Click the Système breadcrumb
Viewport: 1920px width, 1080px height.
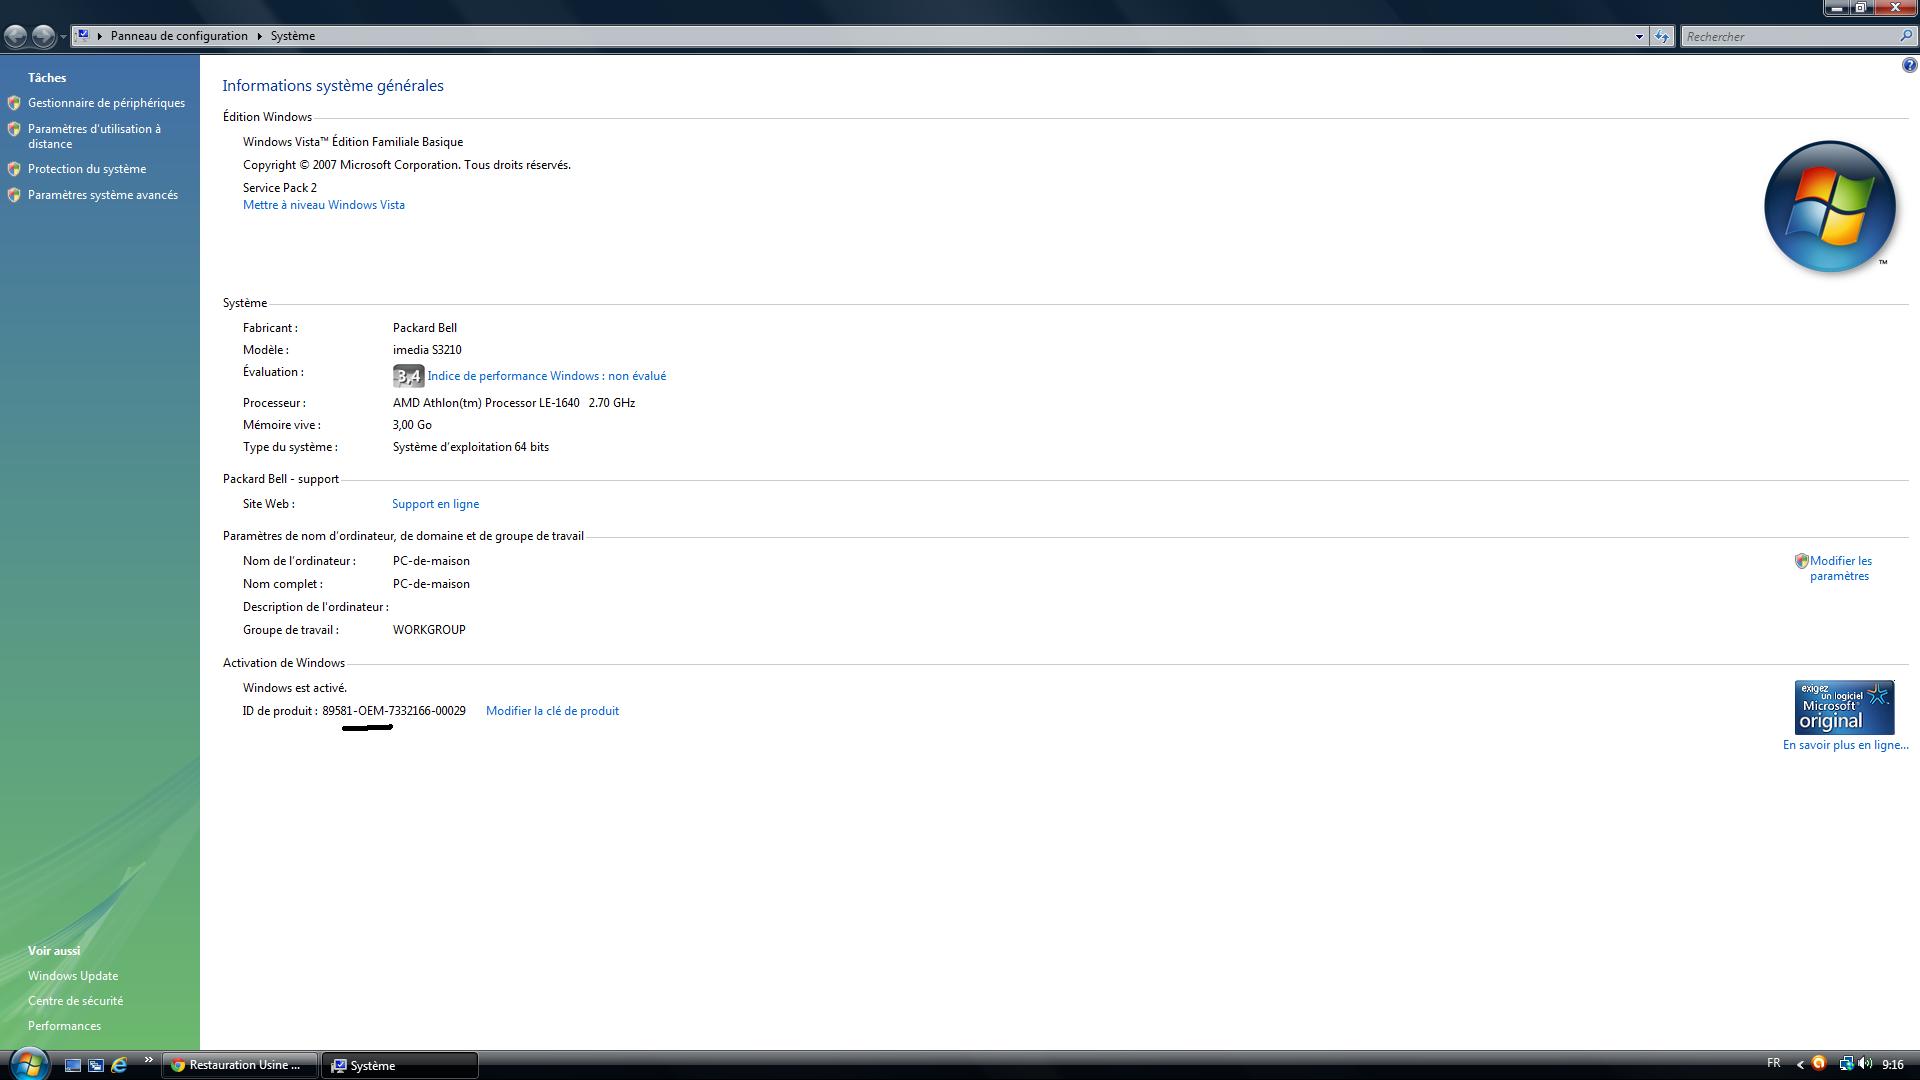292,36
